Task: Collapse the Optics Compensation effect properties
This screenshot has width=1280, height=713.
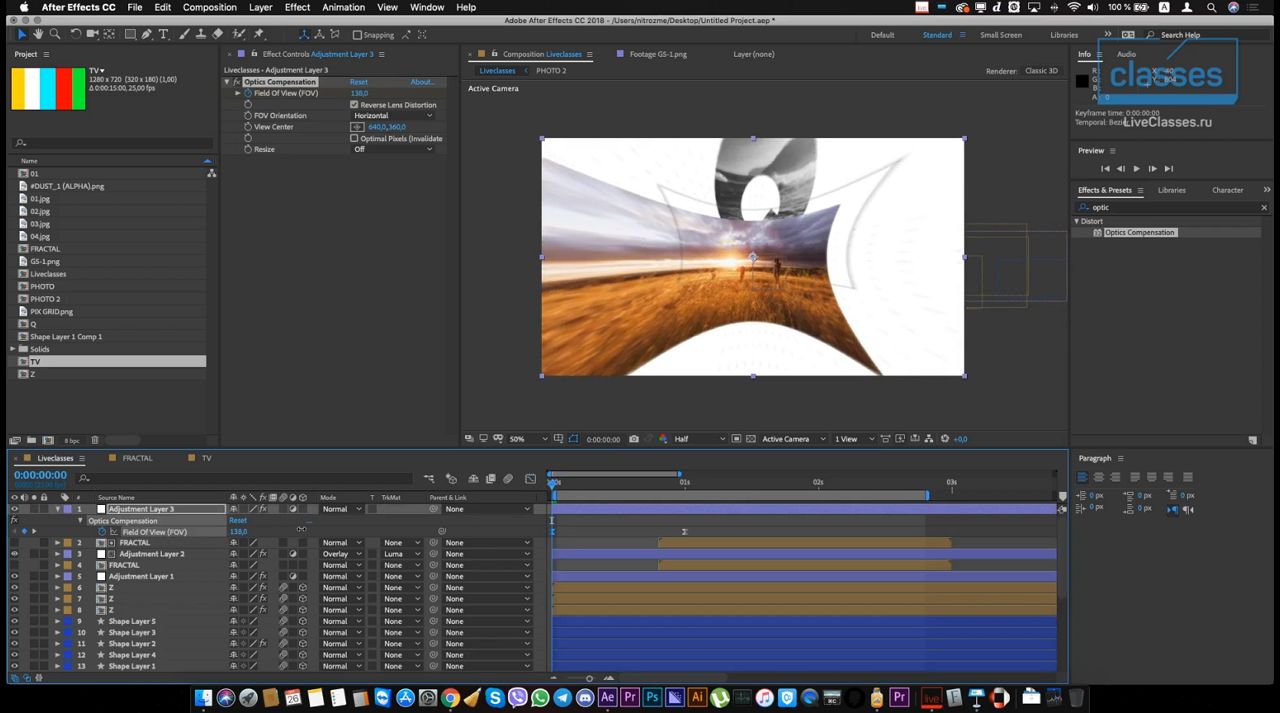Action: 228,81
